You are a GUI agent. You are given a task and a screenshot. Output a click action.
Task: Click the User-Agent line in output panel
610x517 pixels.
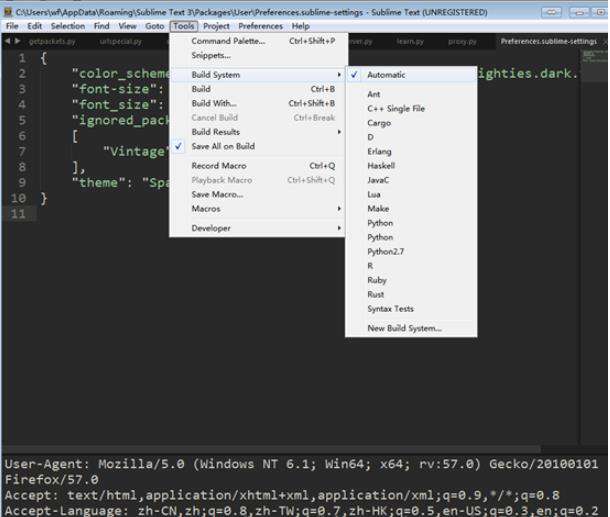click(x=301, y=464)
